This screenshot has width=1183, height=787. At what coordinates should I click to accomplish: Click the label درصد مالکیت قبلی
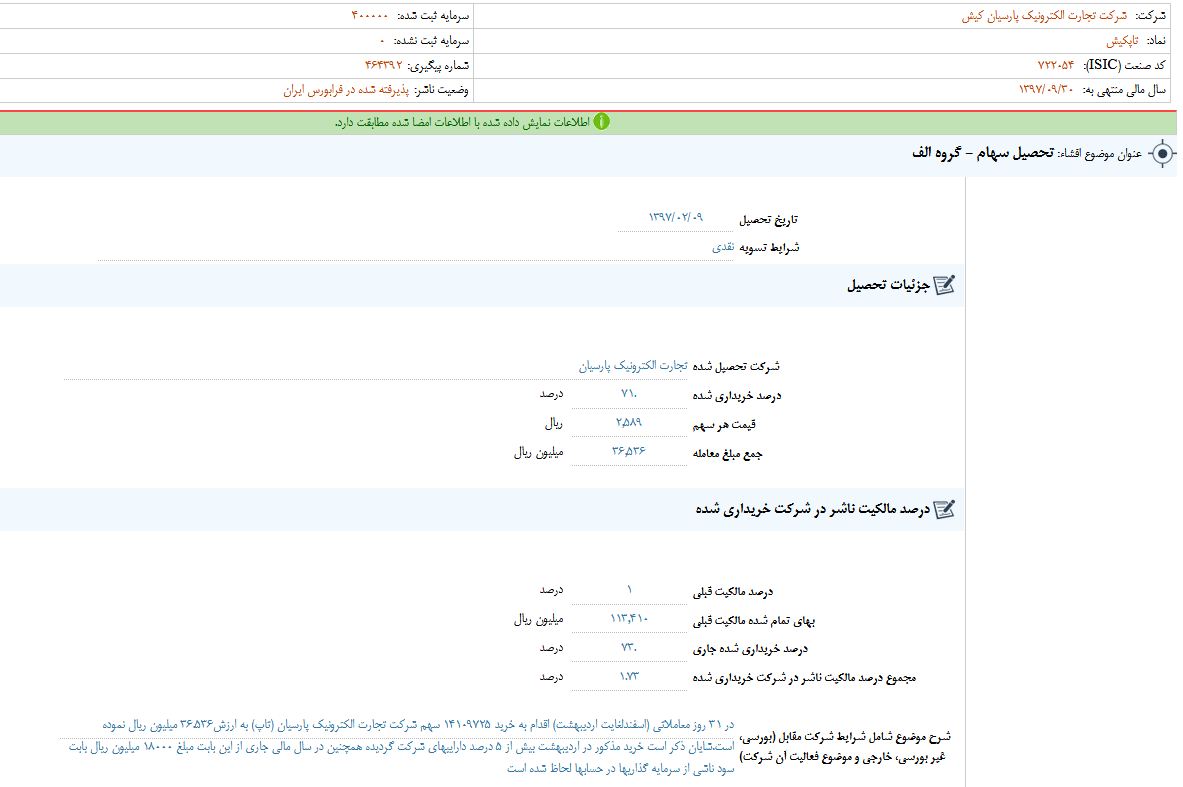[x=733, y=592]
